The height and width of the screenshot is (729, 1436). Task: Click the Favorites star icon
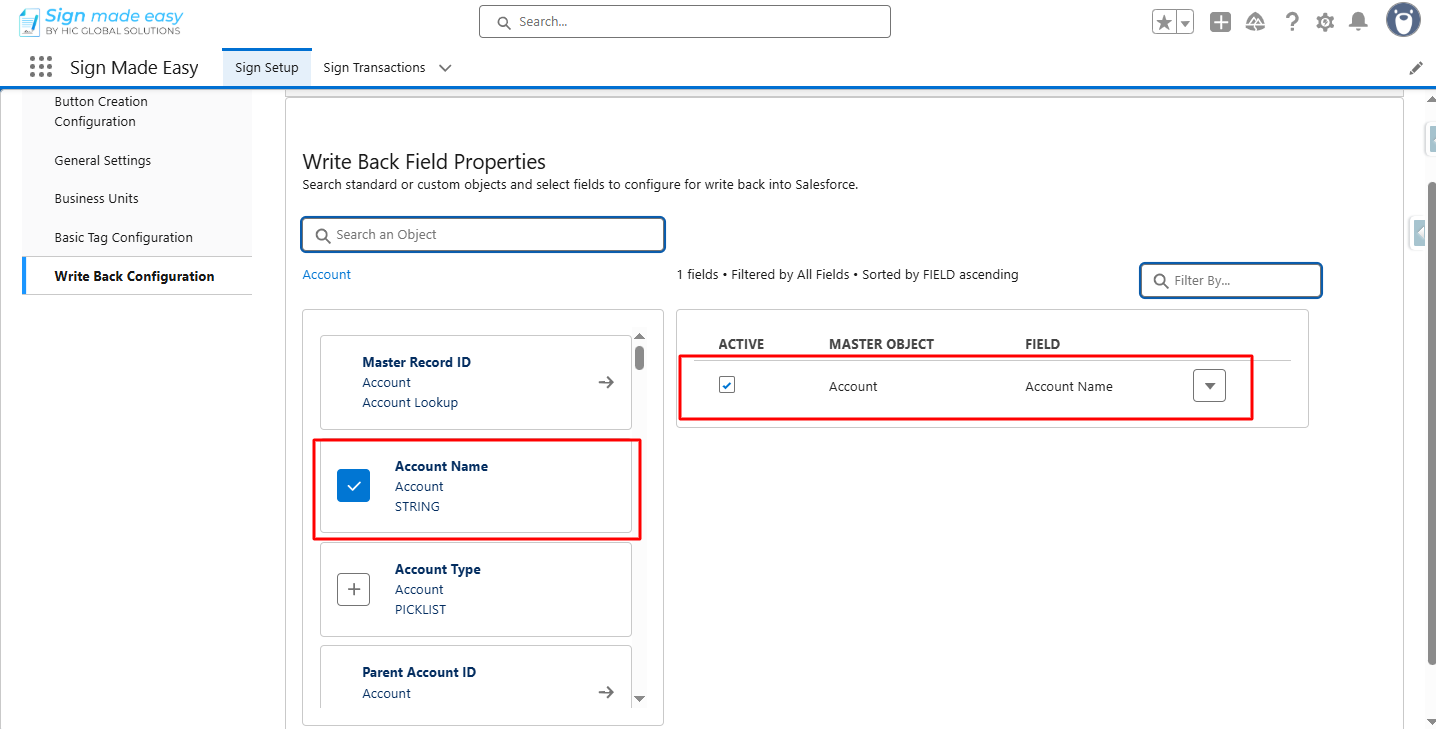(x=1163, y=22)
